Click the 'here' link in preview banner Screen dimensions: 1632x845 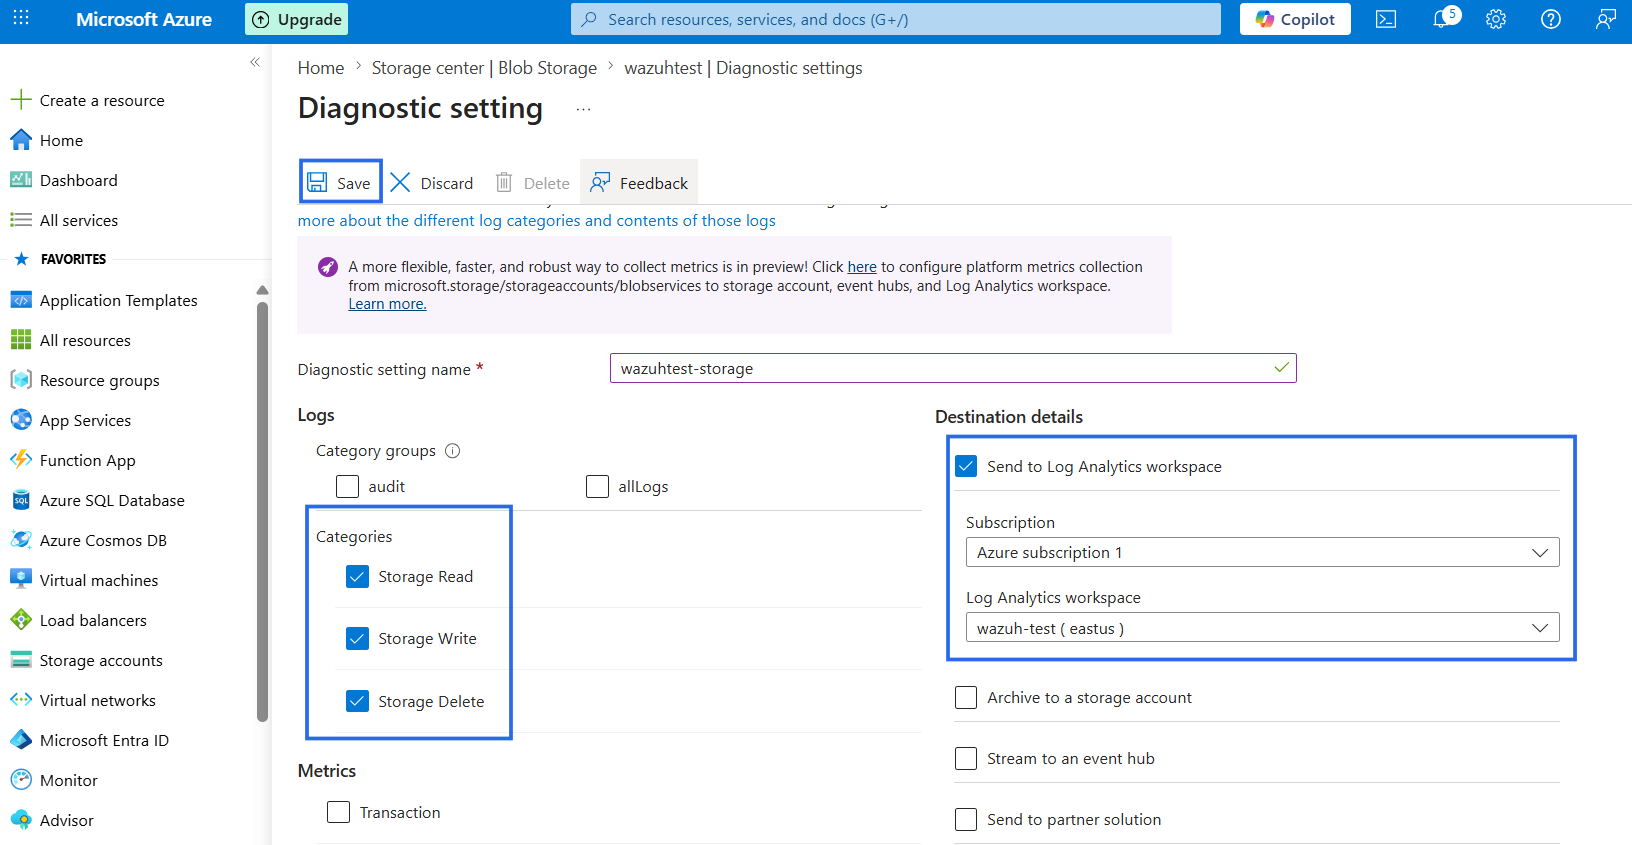click(x=862, y=267)
